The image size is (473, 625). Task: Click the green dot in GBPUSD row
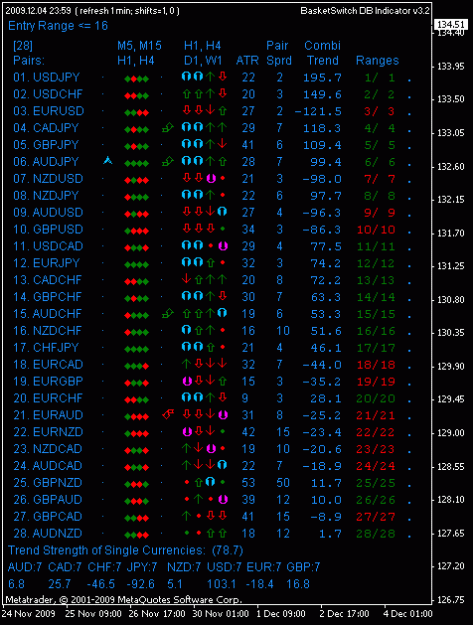(223, 229)
